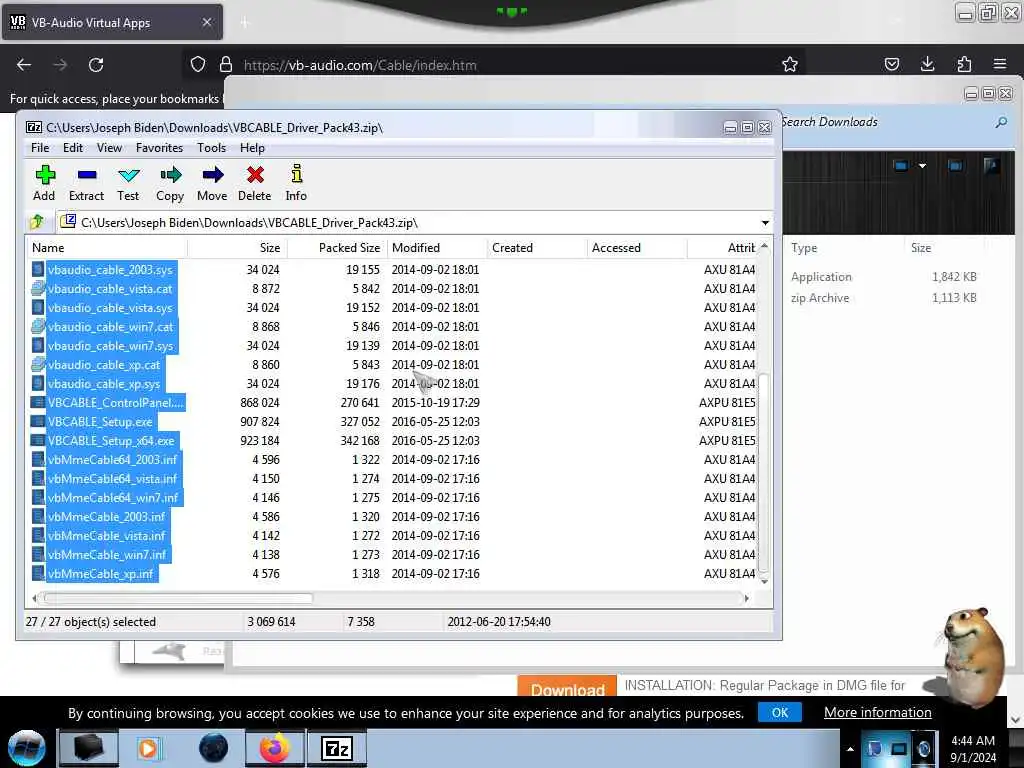1024x768 pixels.
Task: Select file VBCABLE_Setup.exe
Action: point(99,422)
